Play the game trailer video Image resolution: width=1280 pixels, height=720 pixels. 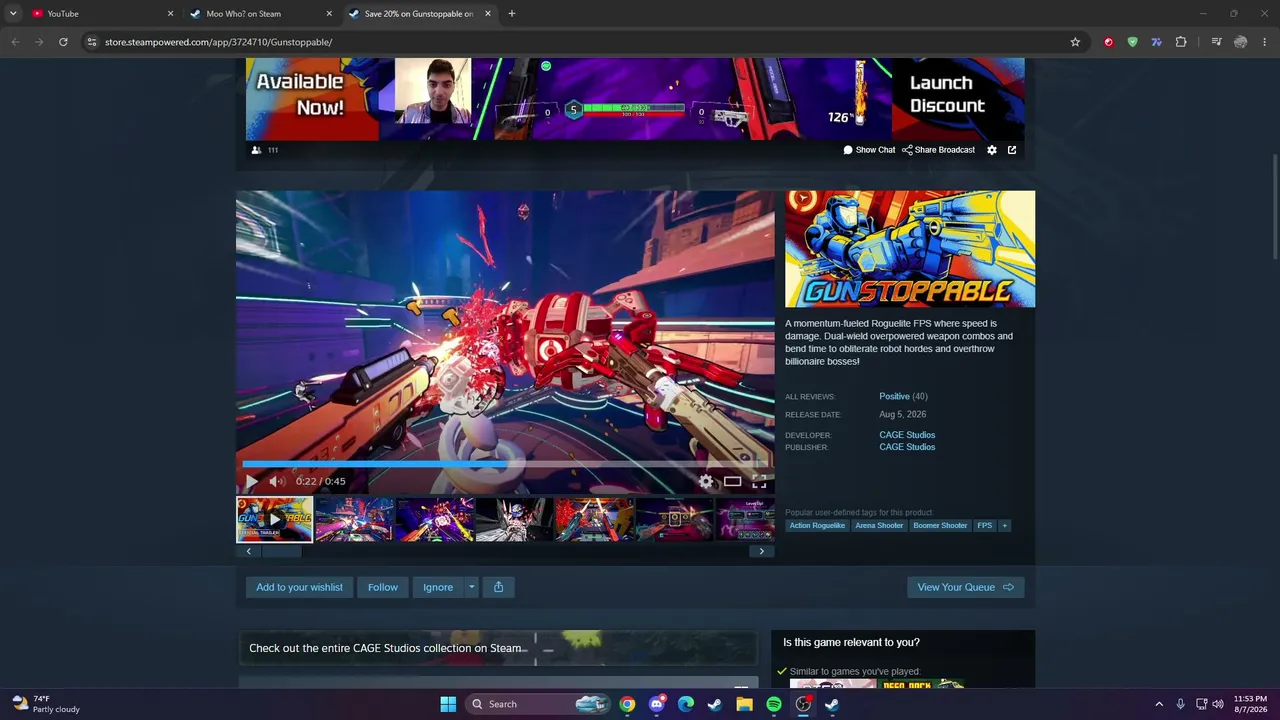(x=251, y=481)
